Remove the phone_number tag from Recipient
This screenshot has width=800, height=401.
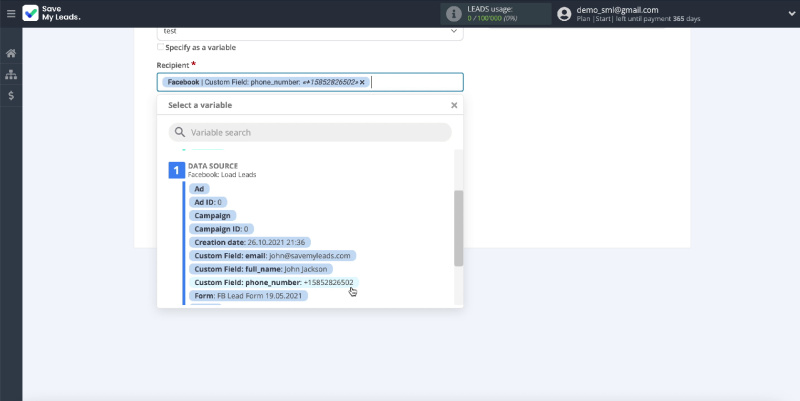362,82
